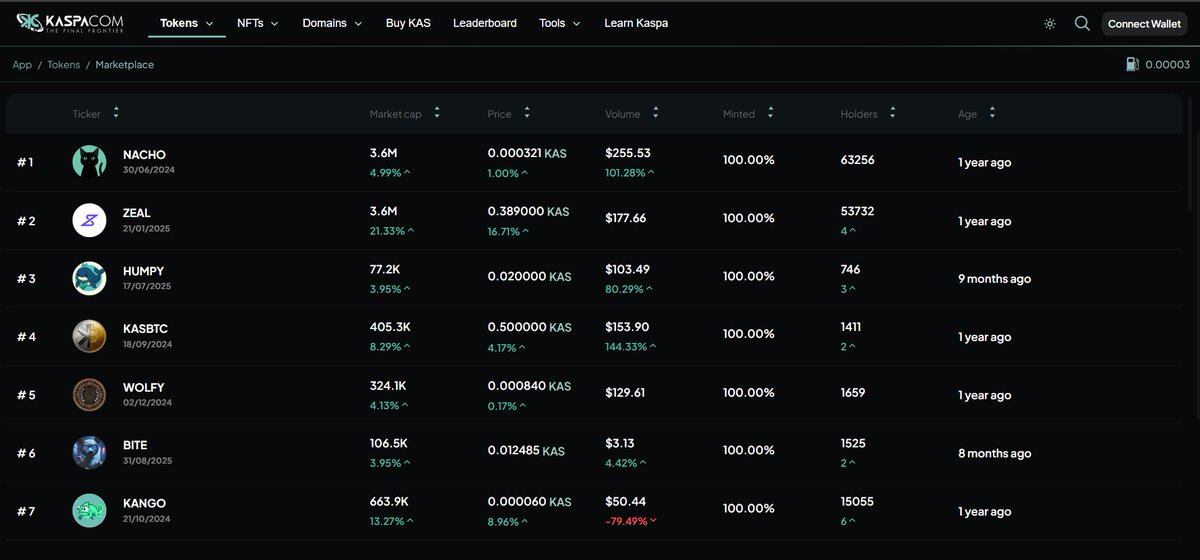The width and height of the screenshot is (1200, 560).
Task: Sort by Volume column arrows
Action: (656, 113)
